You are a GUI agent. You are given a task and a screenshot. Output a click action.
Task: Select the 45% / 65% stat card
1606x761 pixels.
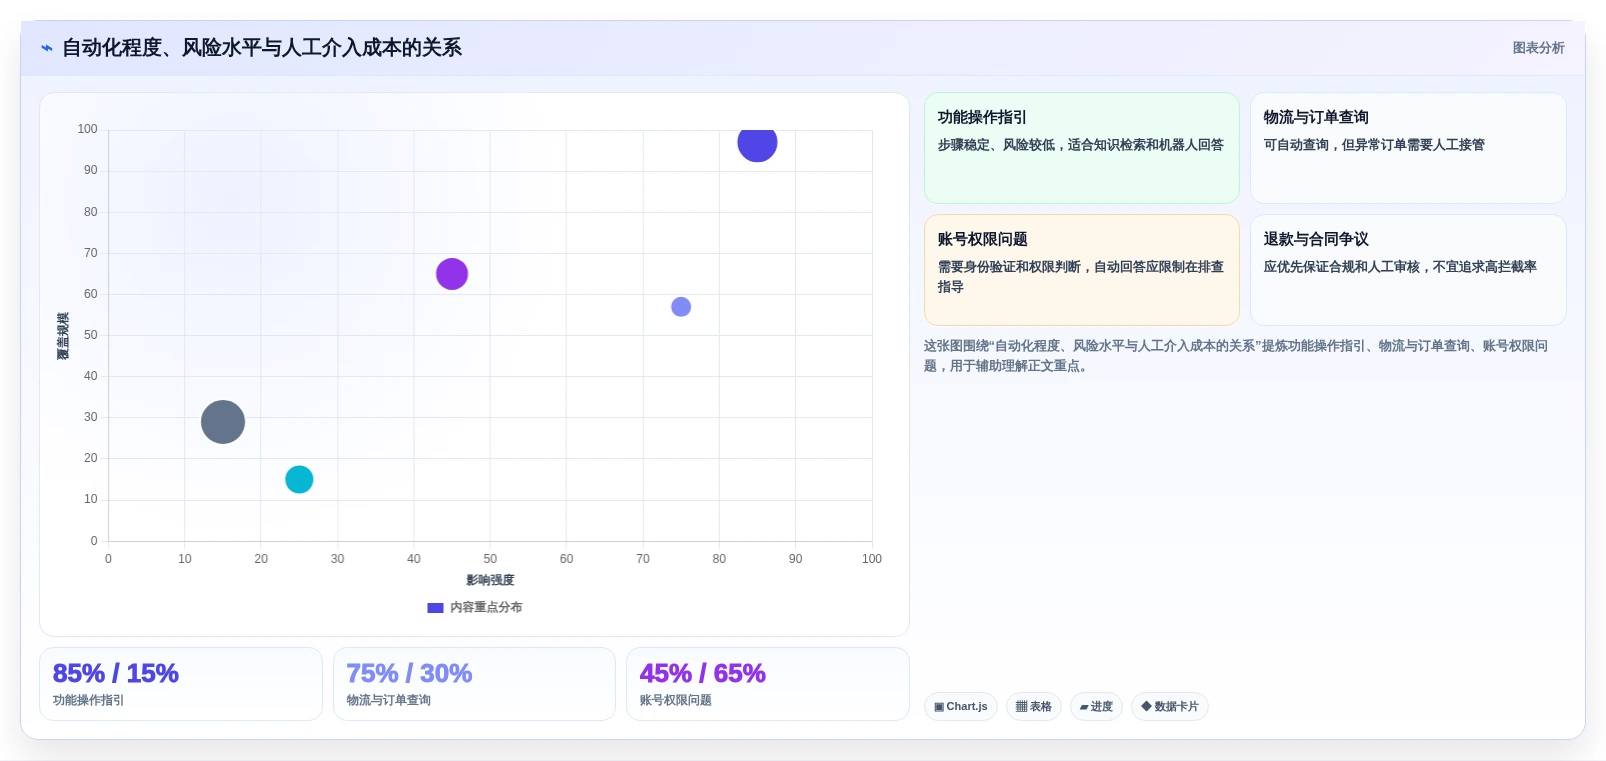pos(768,684)
